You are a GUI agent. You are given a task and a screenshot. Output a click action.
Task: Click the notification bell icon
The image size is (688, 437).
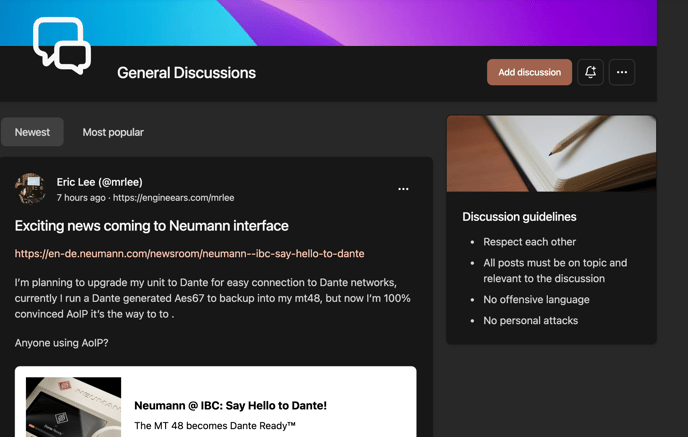coord(590,72)
